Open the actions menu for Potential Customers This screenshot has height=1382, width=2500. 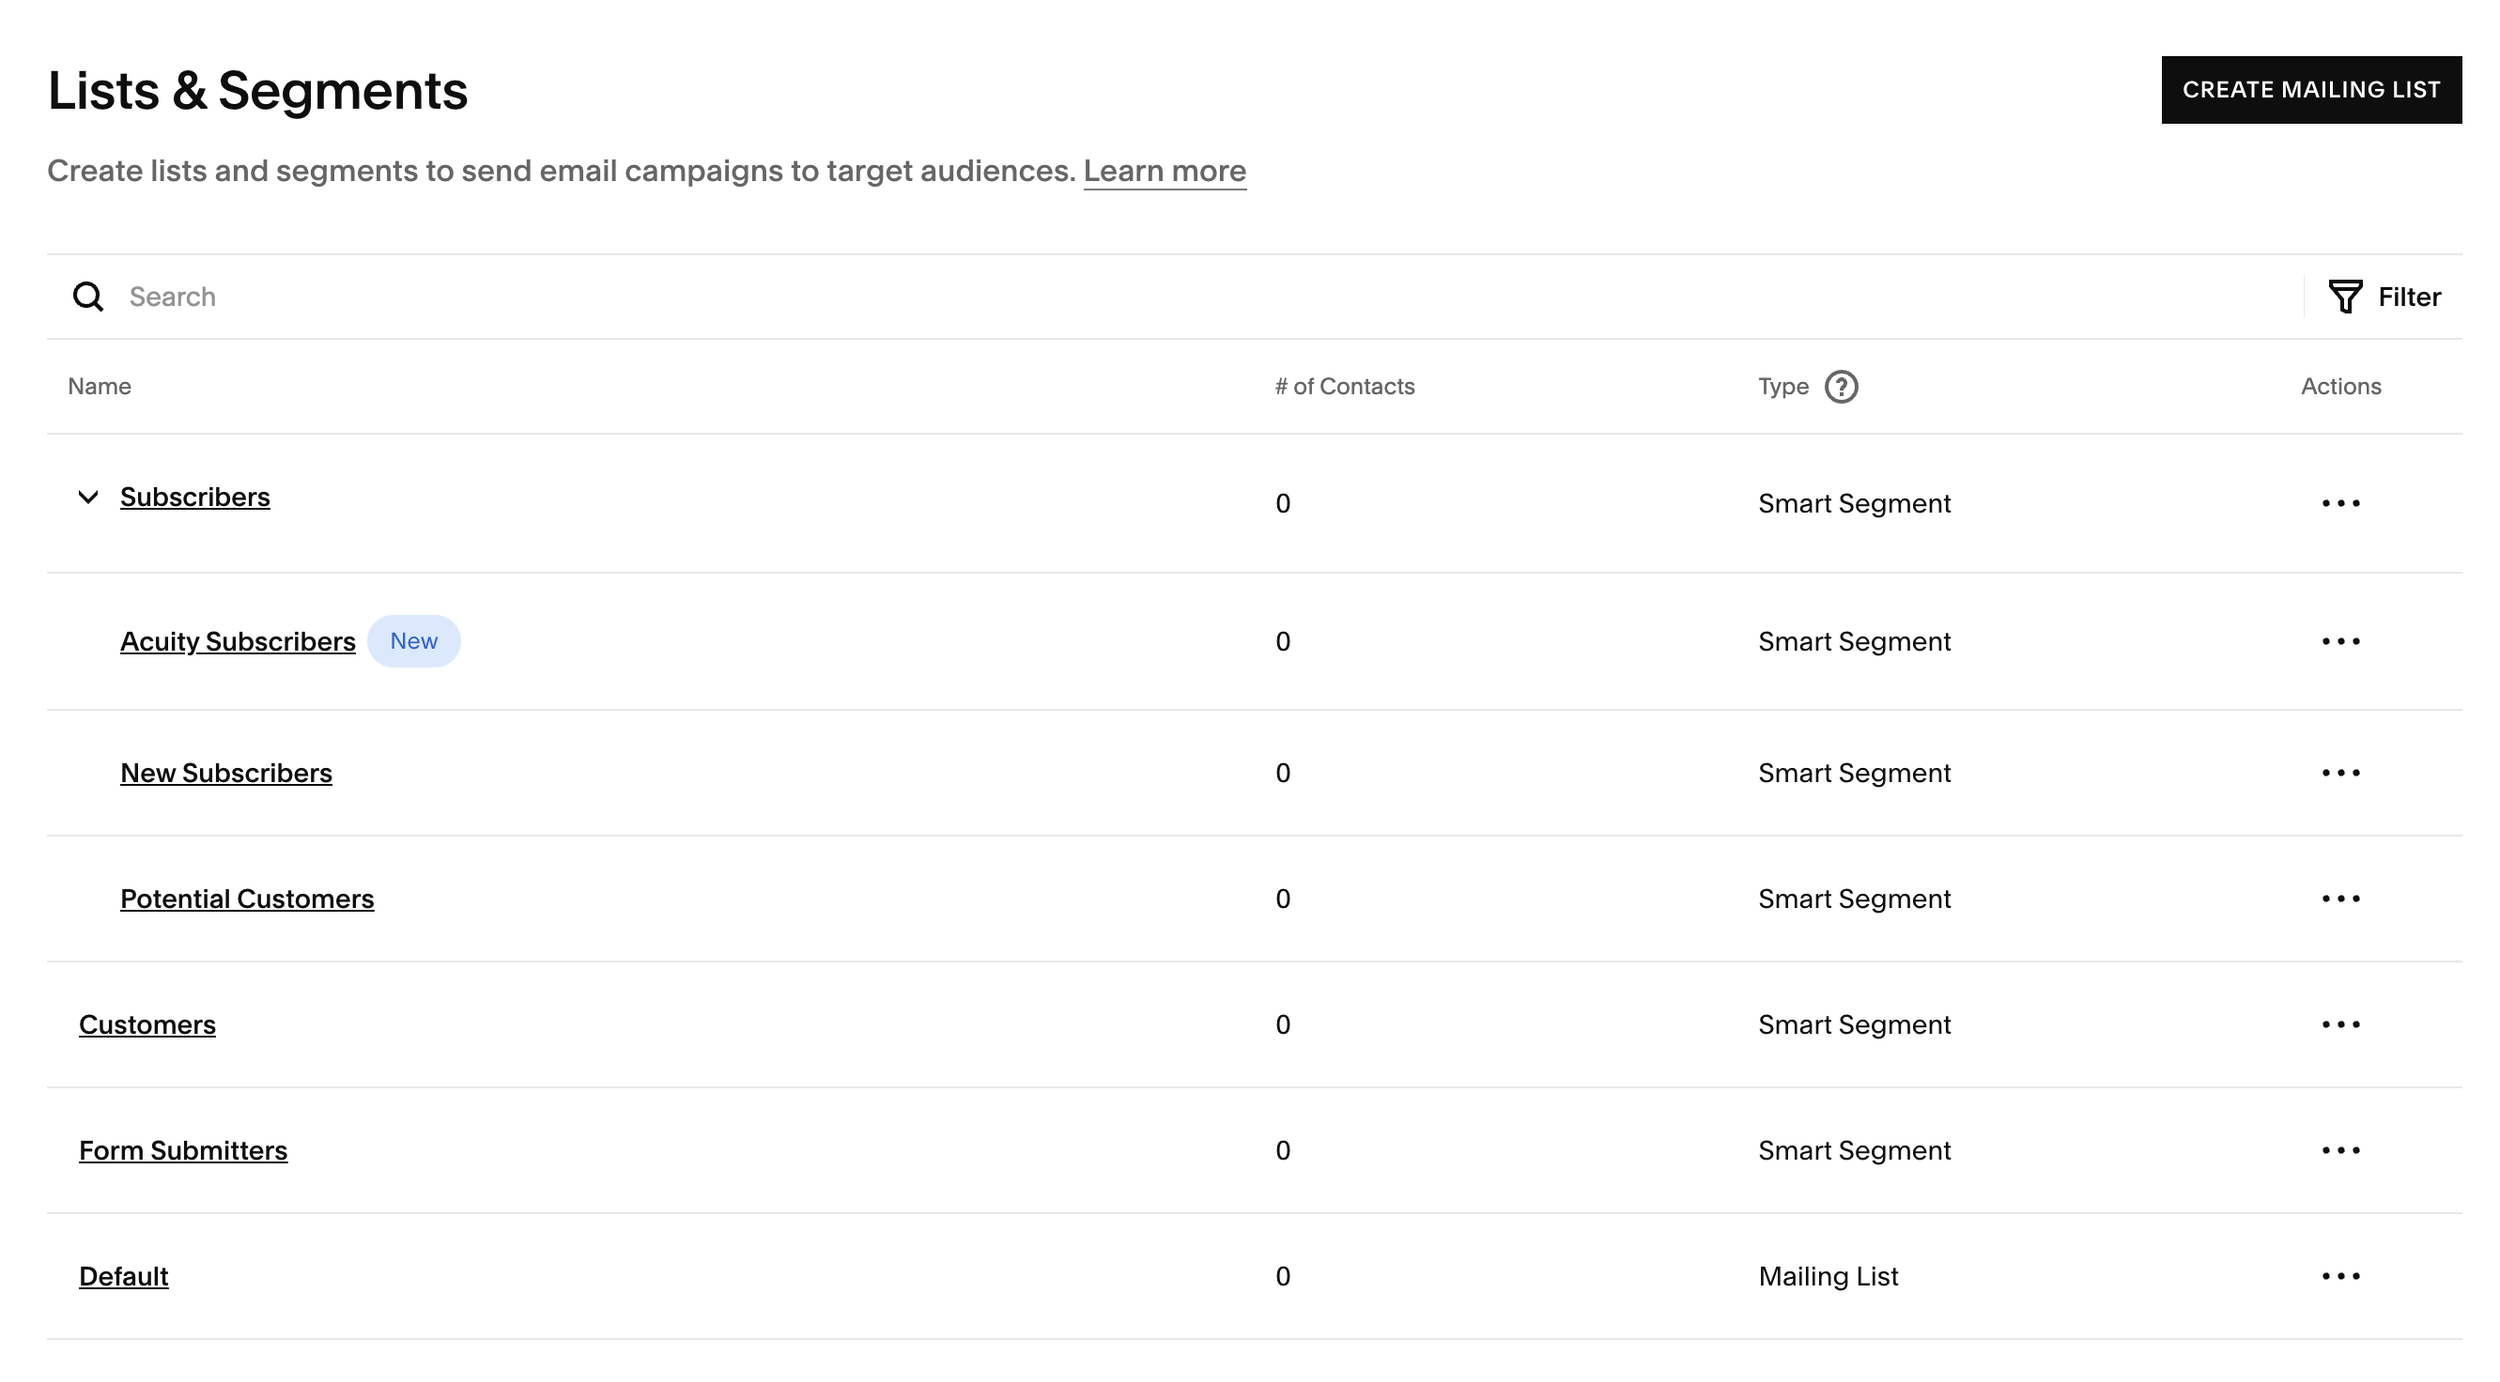(x=2342, y=898)
